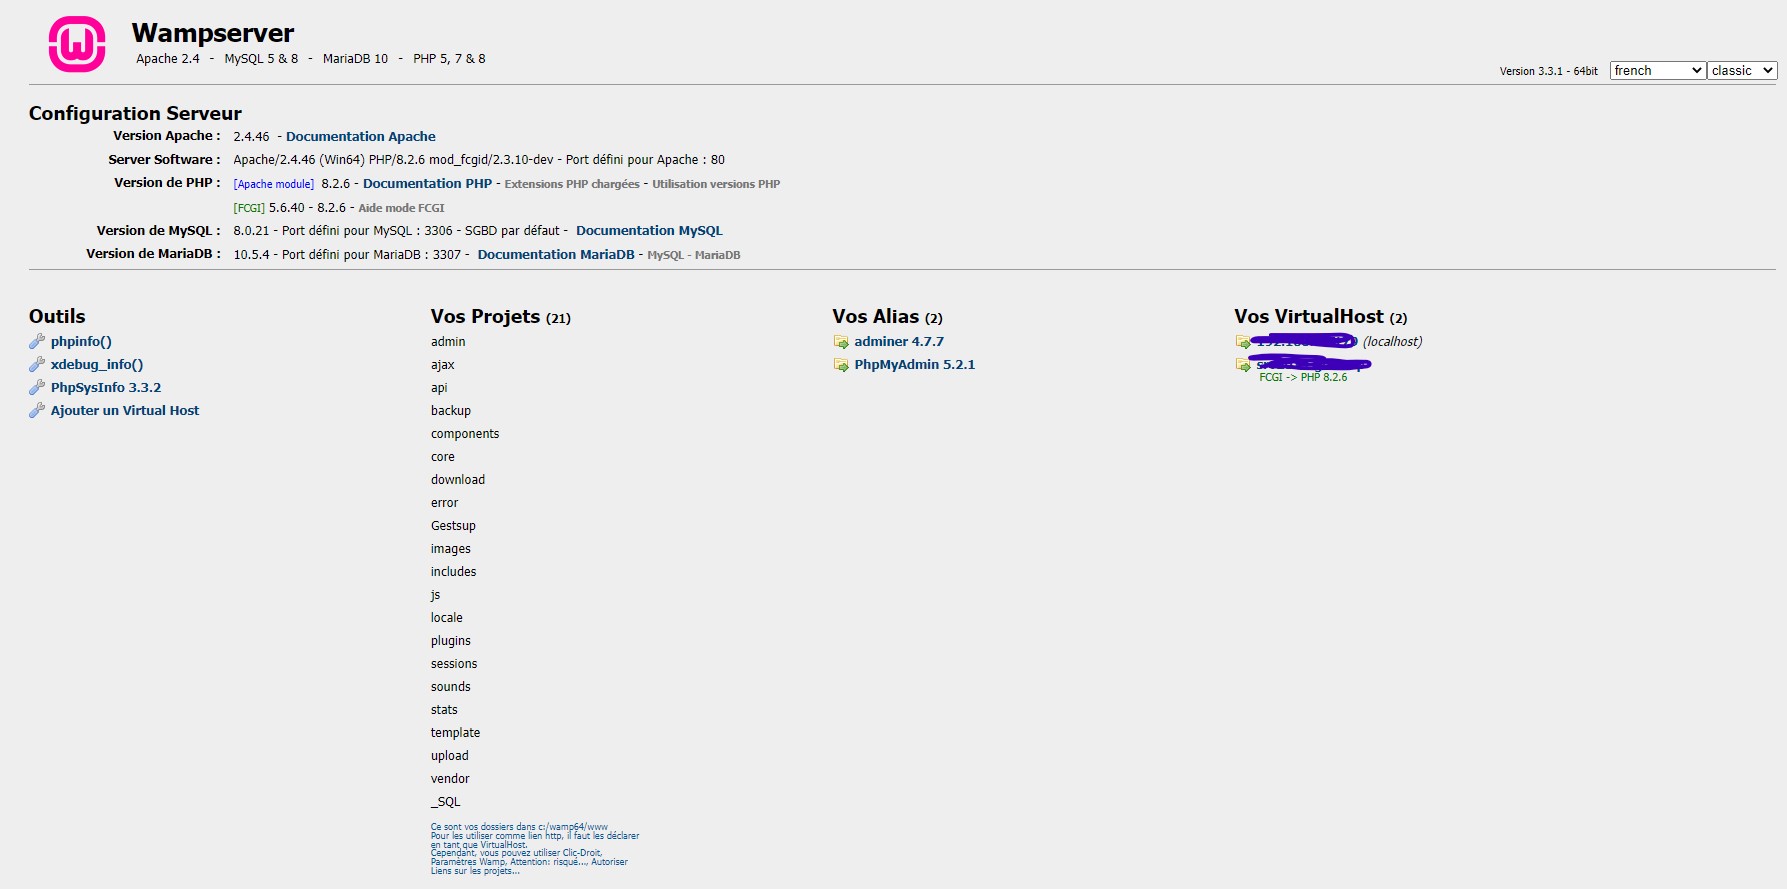Click wrench icon for Ajouter un Virtual Host
This screenshot has width=1787, height=889.
tap(37, 411)
